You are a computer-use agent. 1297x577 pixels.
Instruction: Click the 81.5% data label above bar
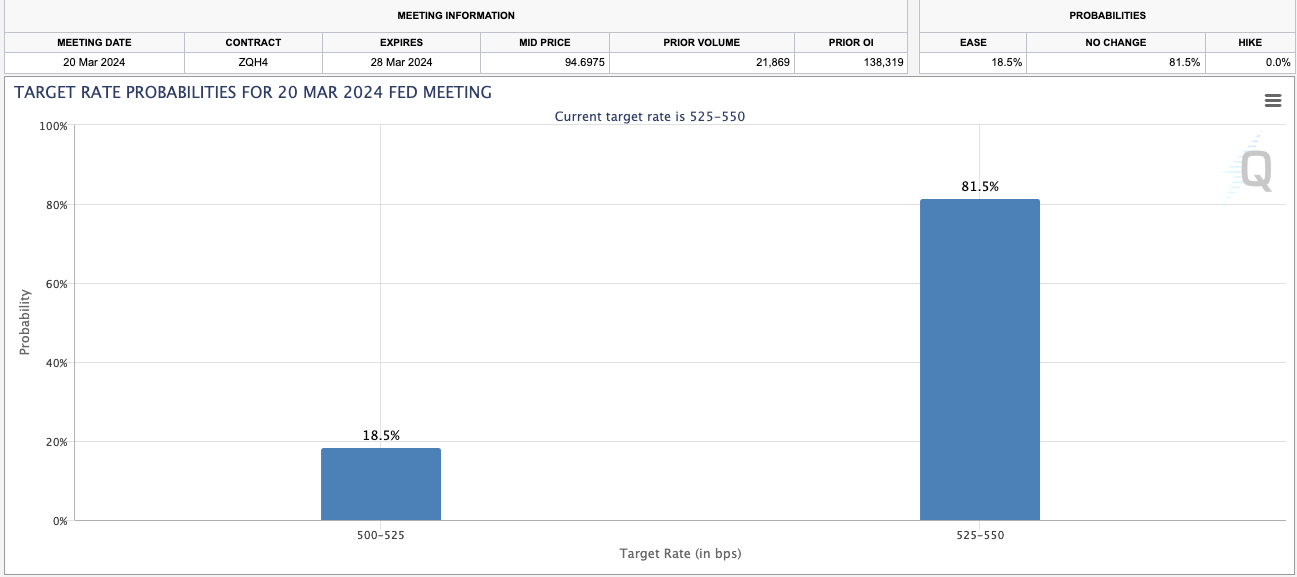[980, 186]
